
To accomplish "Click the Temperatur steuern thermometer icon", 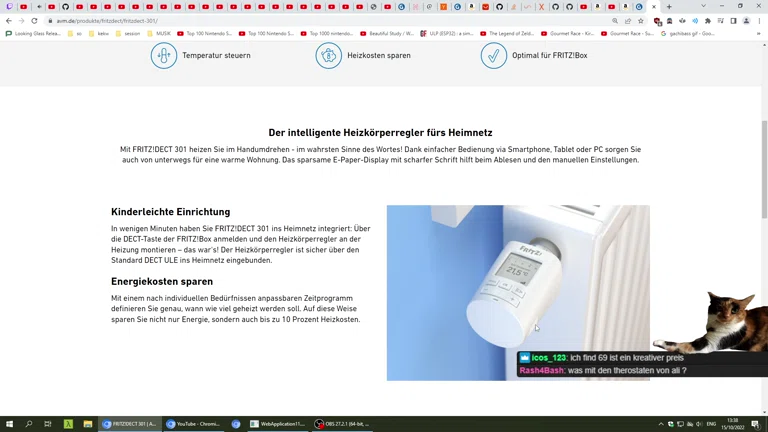I will tap(164, 56).
